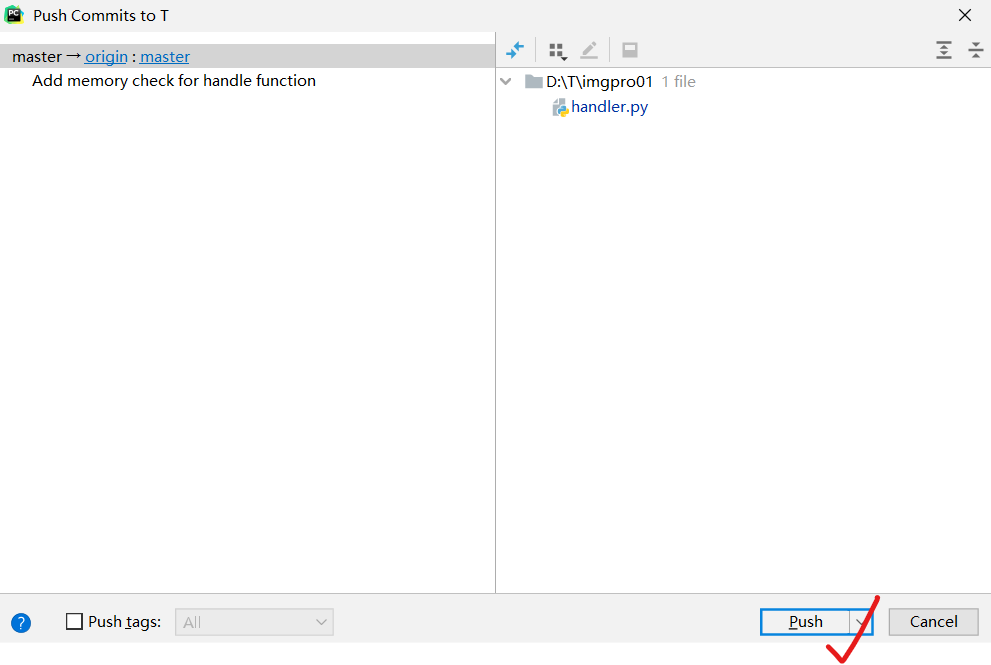
Task: Click the '1 file' count label
Action: click(678, 82)
